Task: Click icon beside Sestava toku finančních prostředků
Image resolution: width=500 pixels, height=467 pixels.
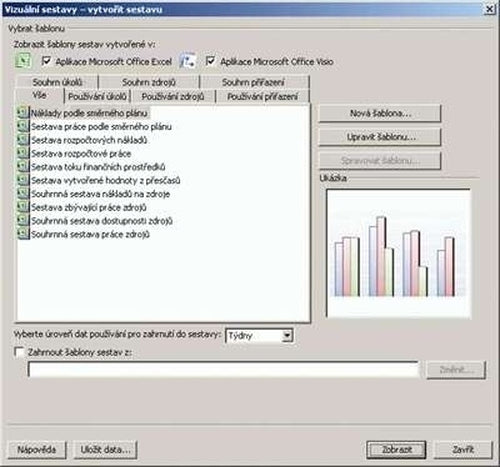Action: click(23, 166)
